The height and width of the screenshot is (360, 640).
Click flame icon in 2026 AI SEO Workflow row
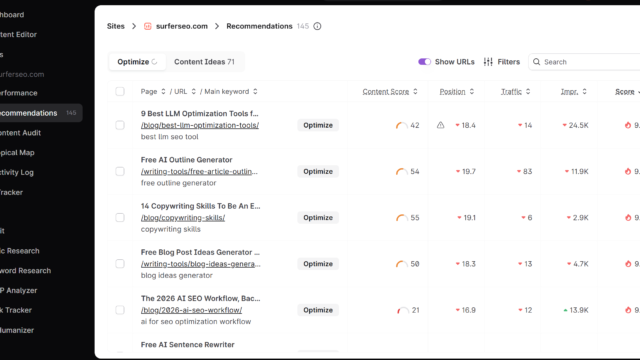[628, 310]
